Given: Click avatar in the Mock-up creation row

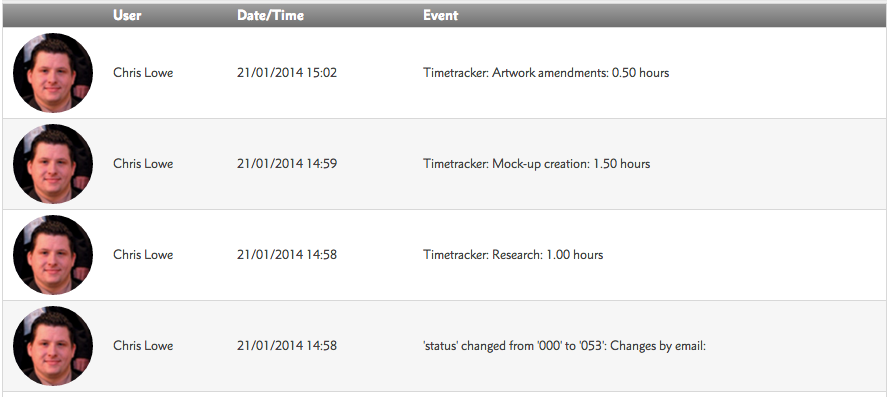Looking at the screenshot, I should coord(53,164).
